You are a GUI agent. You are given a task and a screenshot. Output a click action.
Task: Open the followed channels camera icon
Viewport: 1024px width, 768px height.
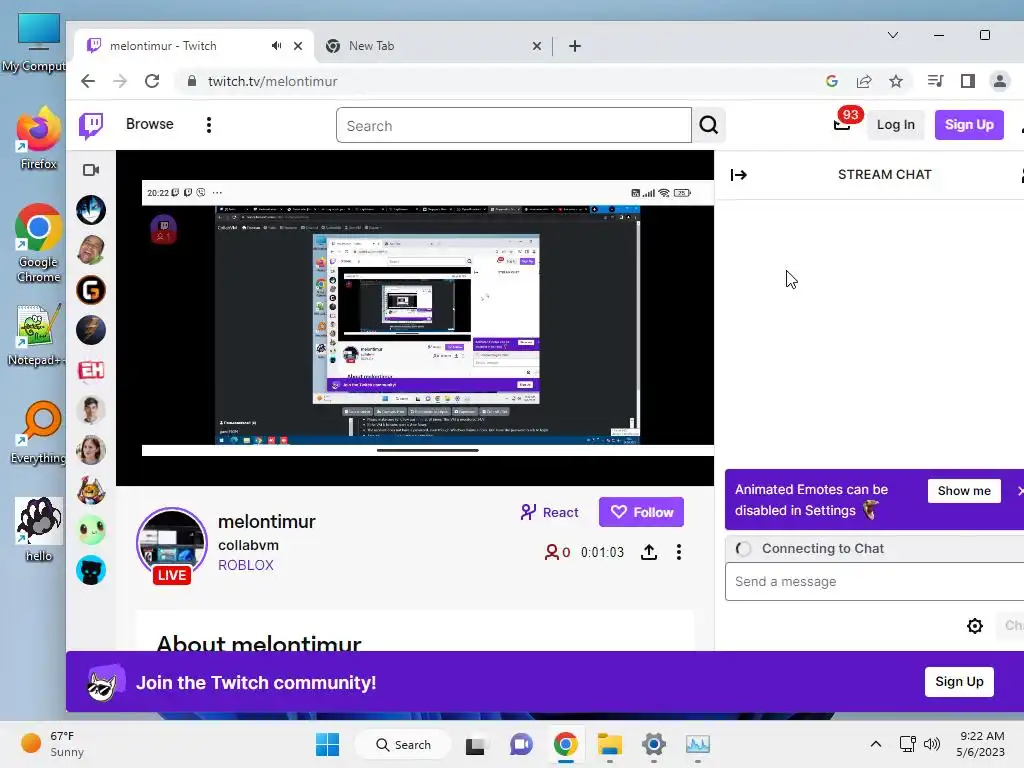click(91, 170)
